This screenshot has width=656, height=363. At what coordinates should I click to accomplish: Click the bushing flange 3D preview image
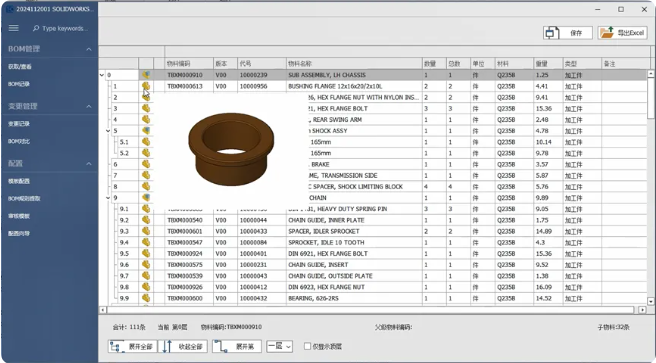(231, 148)
